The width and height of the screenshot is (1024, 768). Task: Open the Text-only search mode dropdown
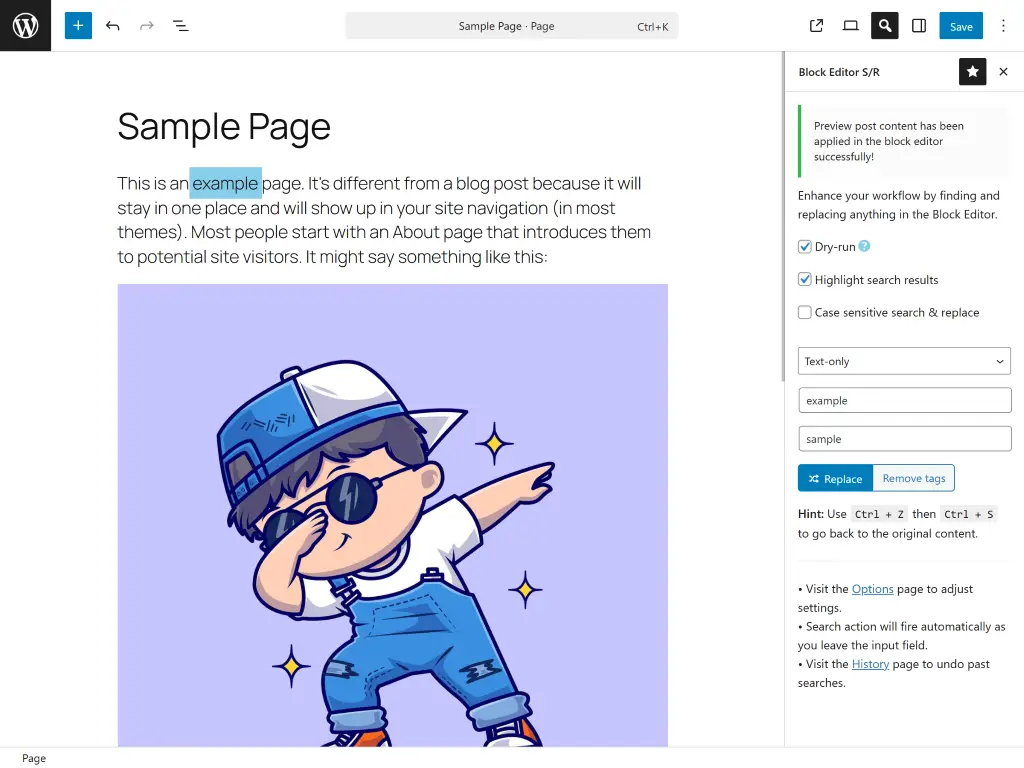pyautogui.click(x=903, y=361)
